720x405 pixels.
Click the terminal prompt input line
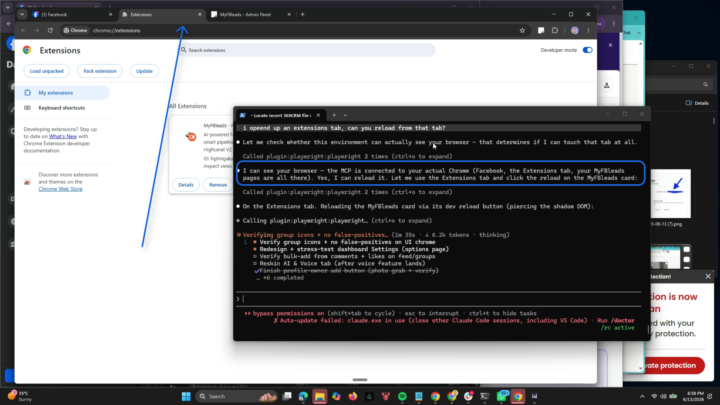439,299
